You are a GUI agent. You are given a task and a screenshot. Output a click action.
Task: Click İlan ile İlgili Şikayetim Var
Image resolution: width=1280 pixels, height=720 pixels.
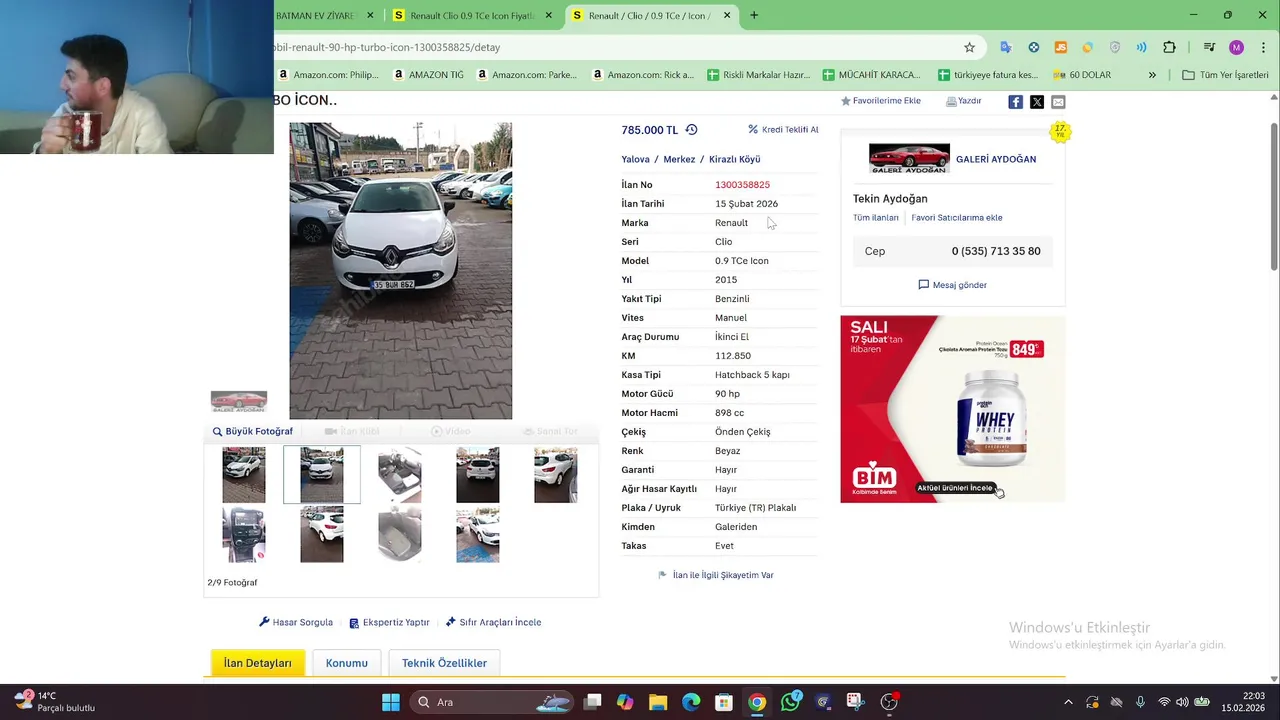point(716,575)
